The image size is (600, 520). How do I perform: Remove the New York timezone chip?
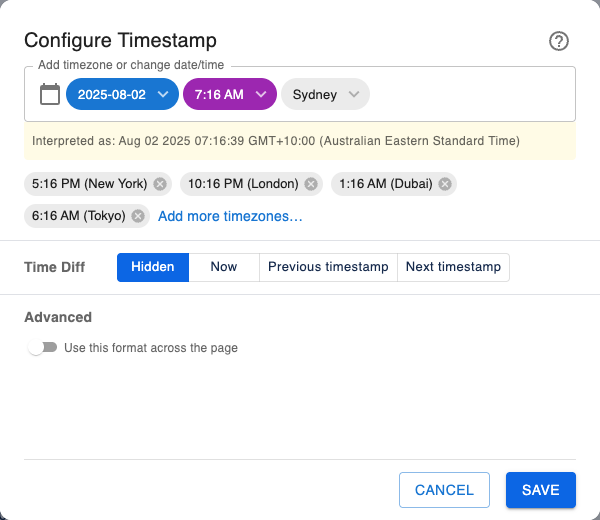pos(160,184)
